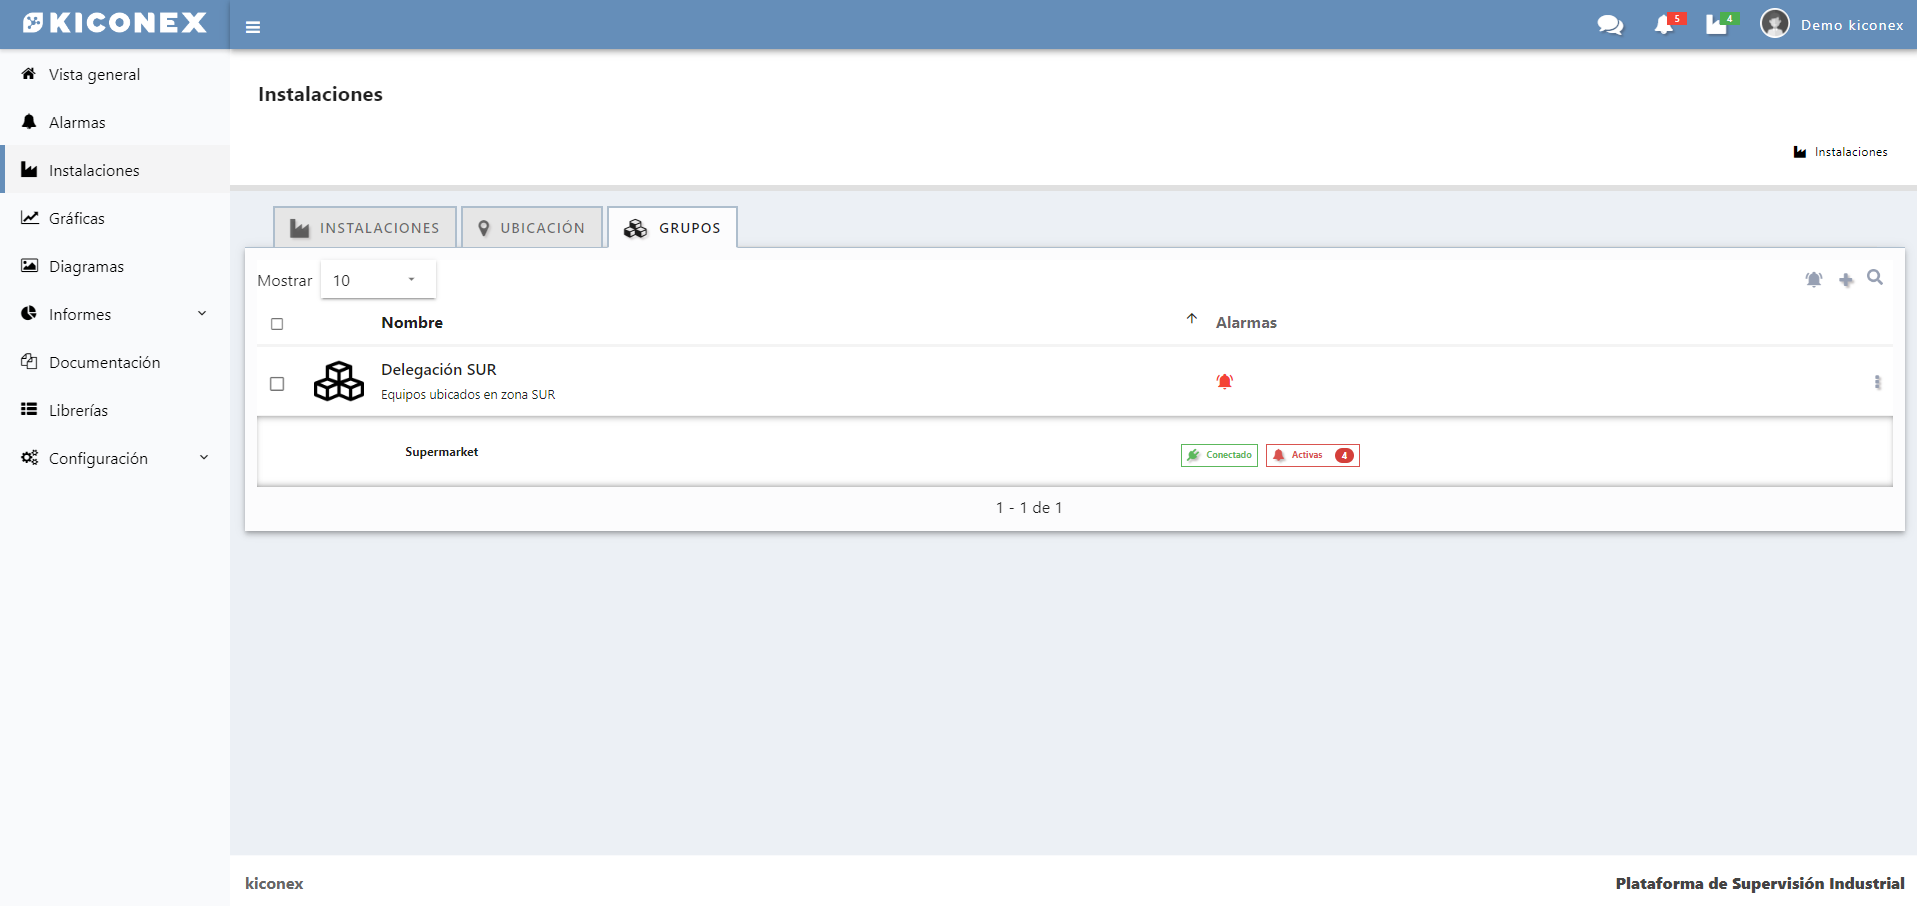Image resolution: width=1917 pixels, height=906 pixels.
Task: Open the Mostrar rows dropdown
Action: (x=377, y=280)
